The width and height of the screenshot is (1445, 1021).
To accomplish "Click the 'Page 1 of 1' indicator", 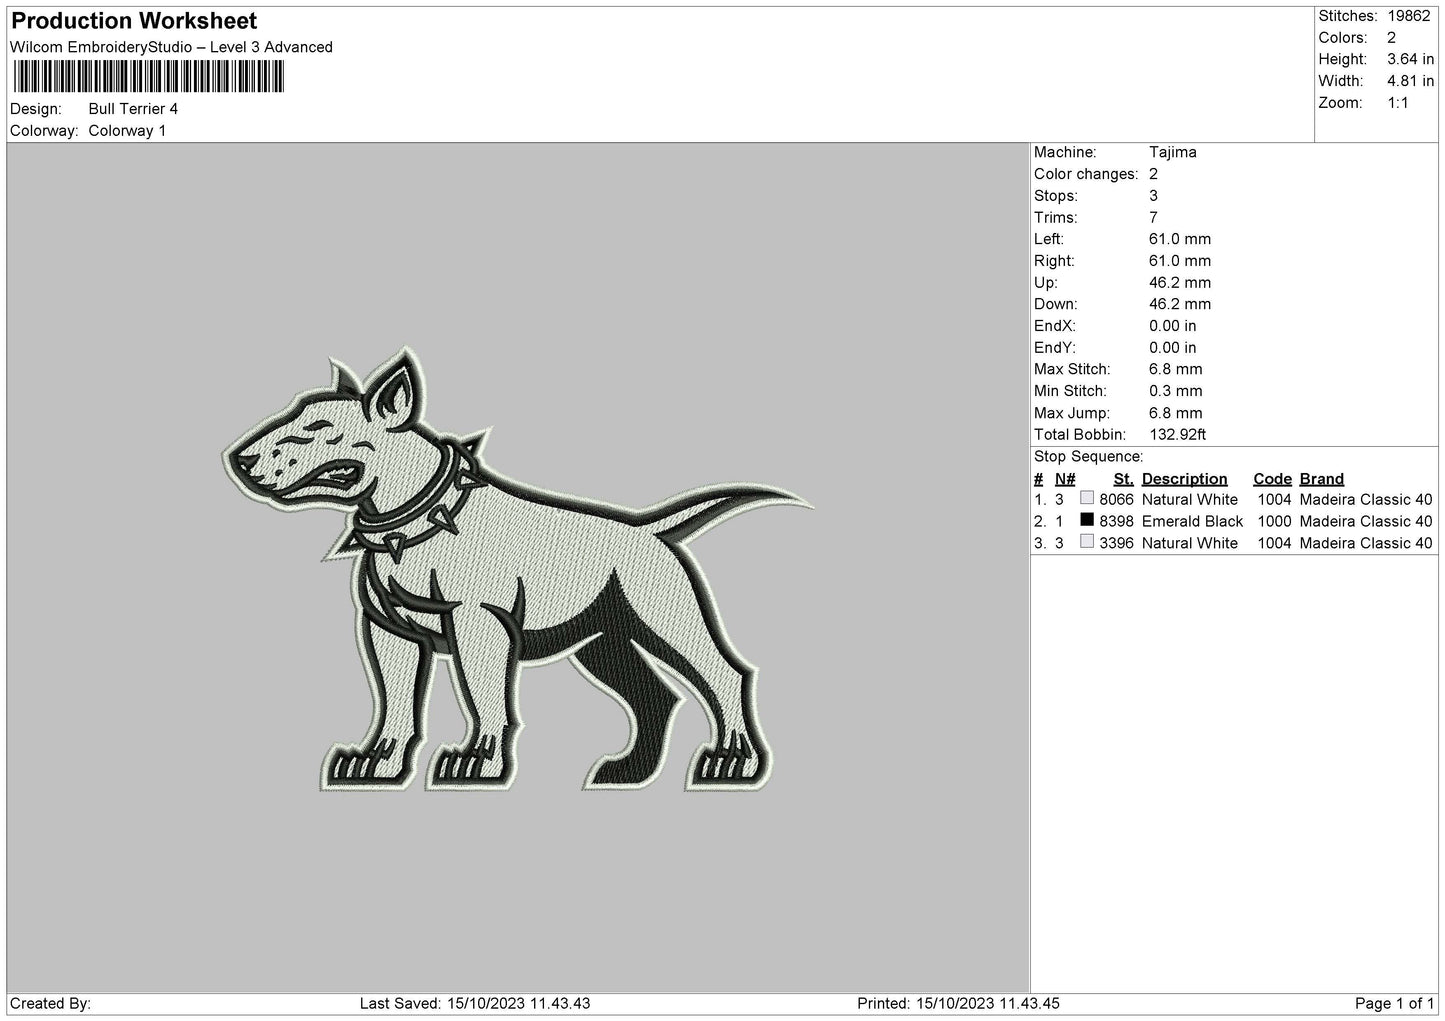I will (1394, 1004).
